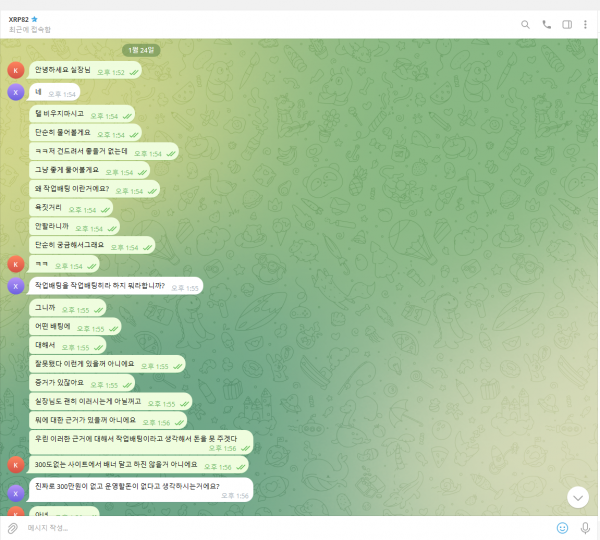Click the paperclip attach file icon
This screenshot has height=540, width=600.
(13, 527)
